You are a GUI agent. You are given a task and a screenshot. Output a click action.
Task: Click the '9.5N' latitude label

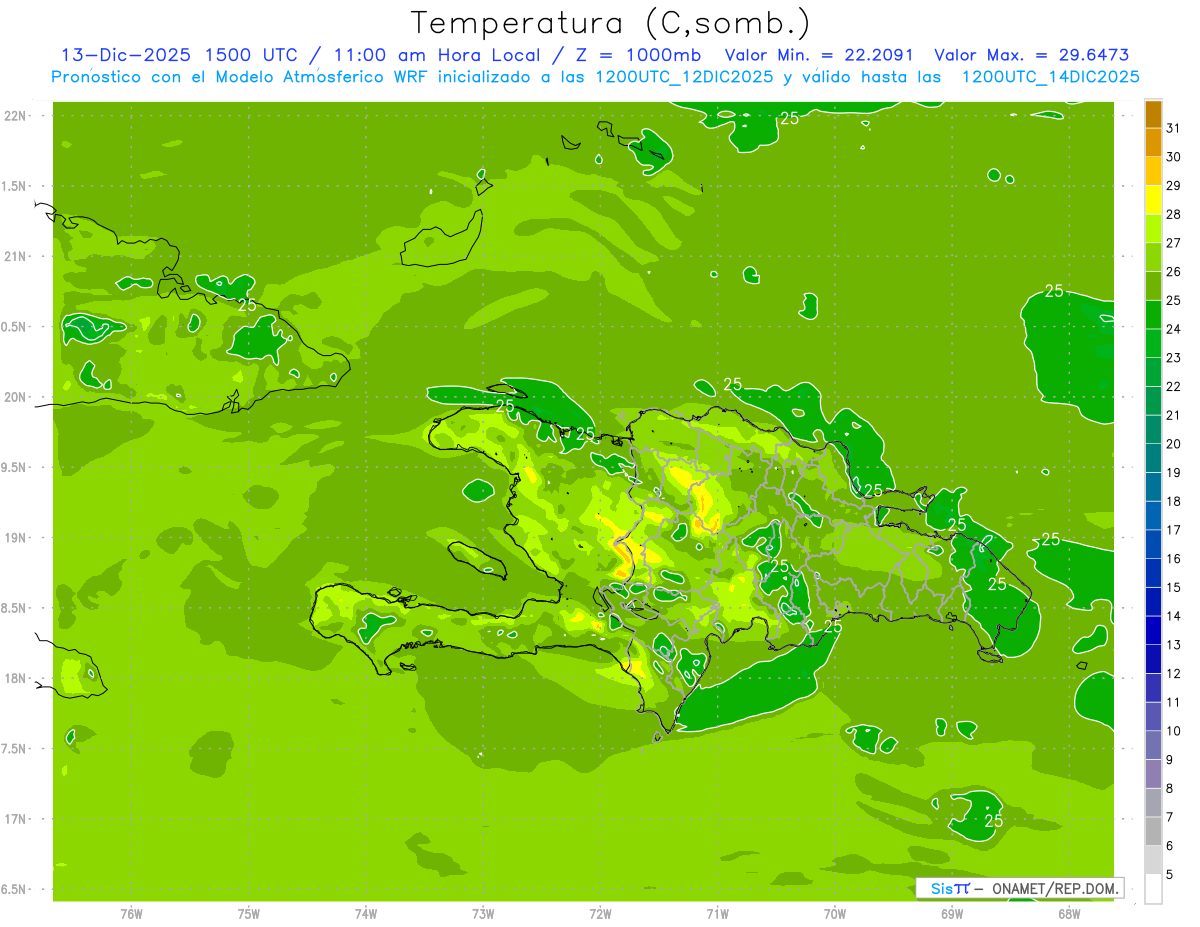pos(15,467)
